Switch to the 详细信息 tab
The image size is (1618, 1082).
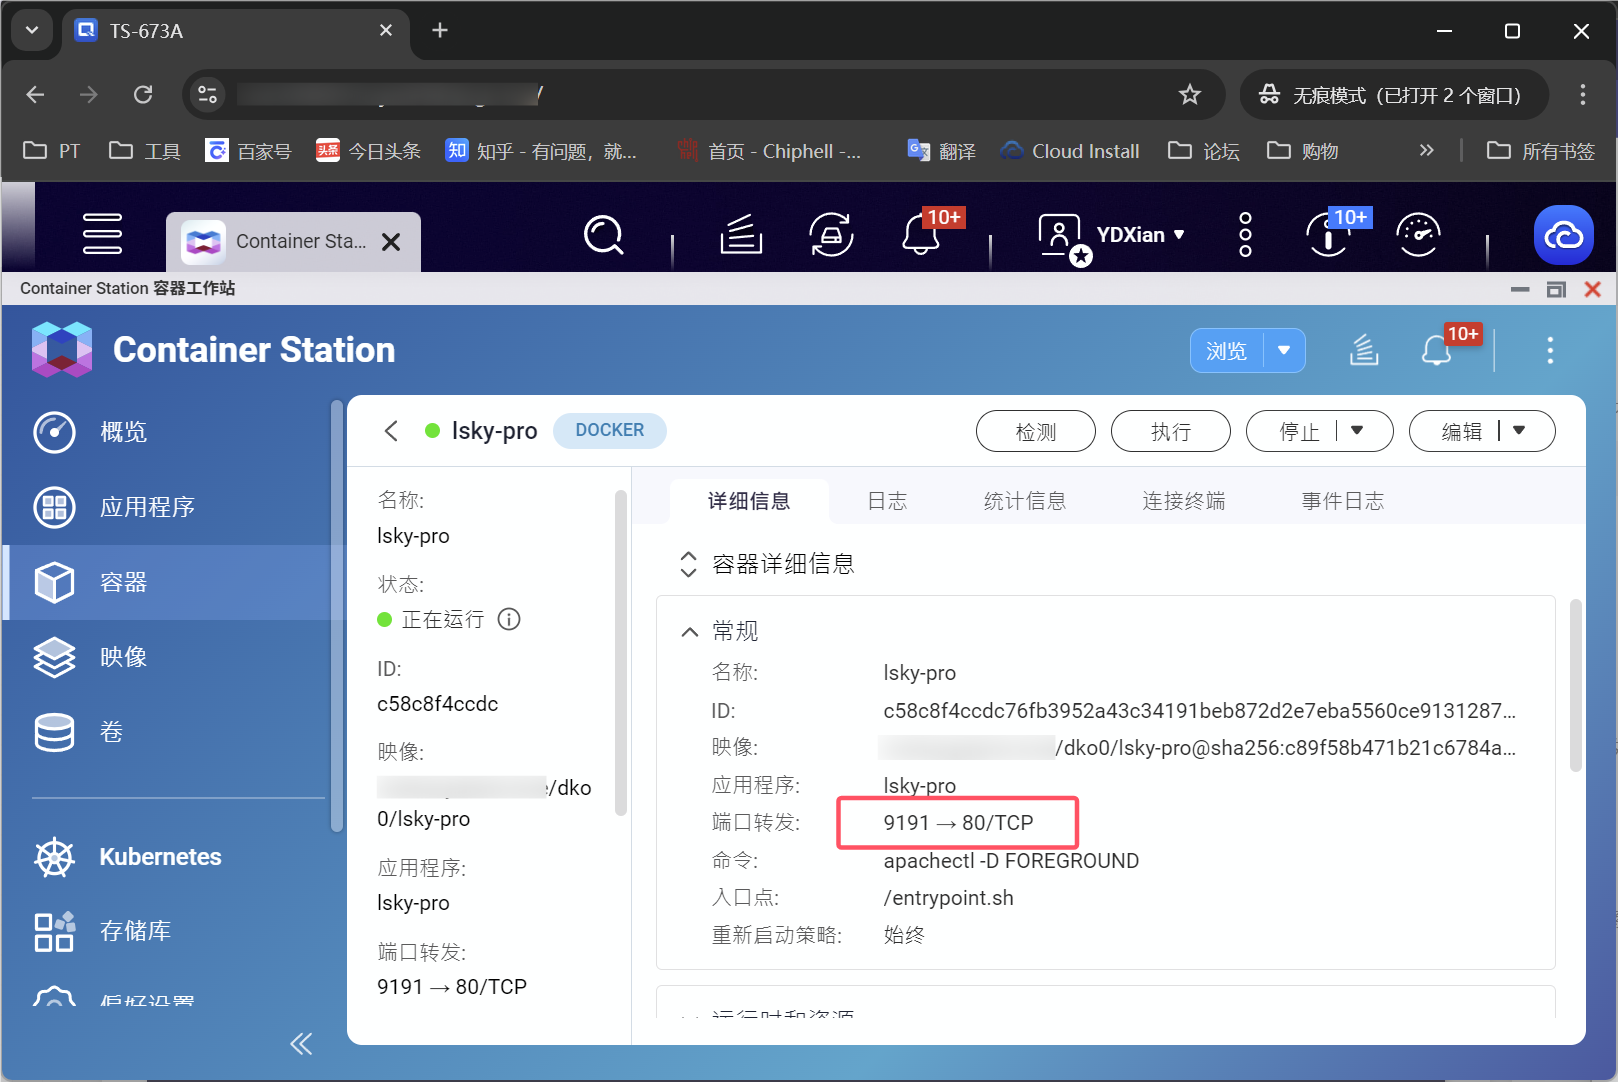tap(749, 501)
